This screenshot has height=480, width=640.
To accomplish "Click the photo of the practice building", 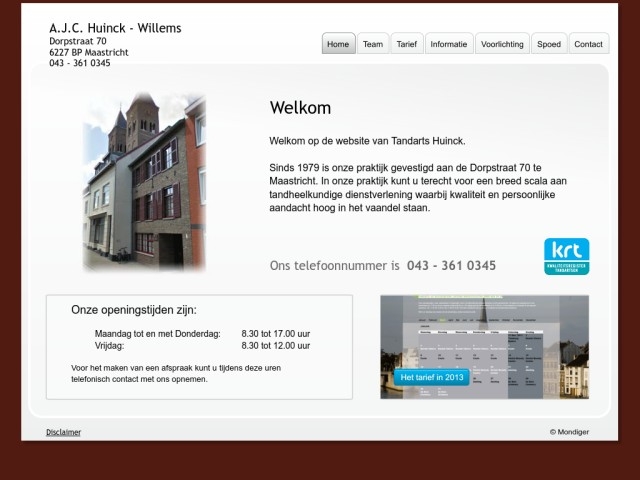I will coord(144,183).
